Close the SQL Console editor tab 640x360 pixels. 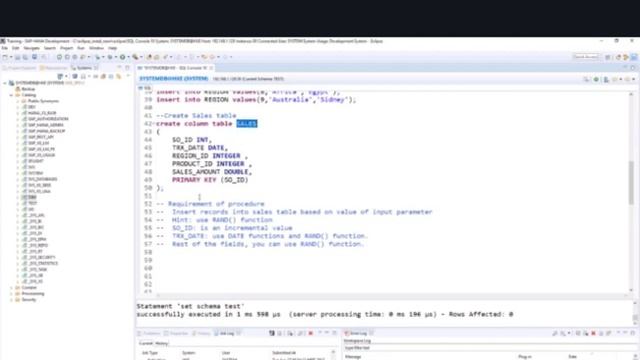[211, 68]
